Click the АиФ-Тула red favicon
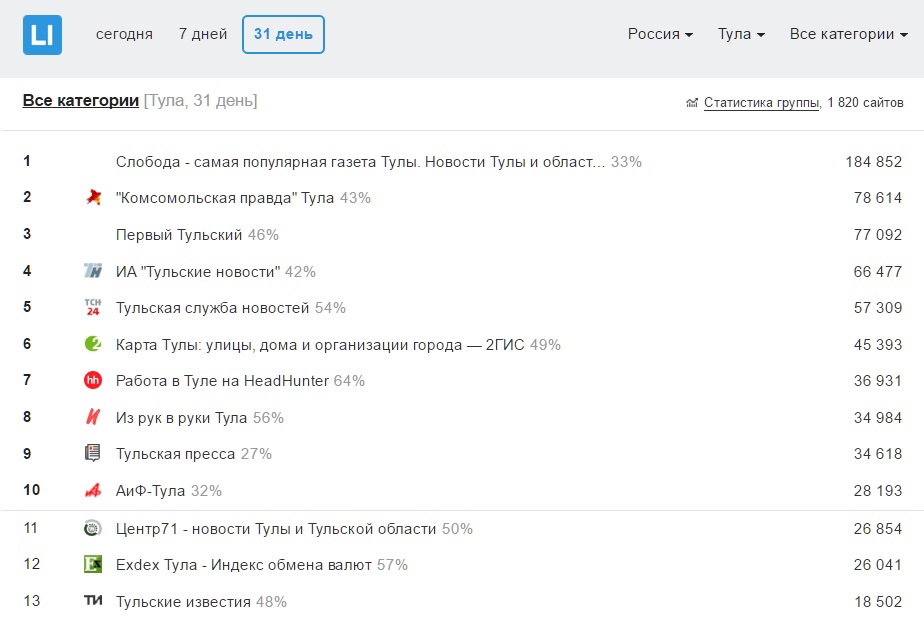 tap(93, 490)
